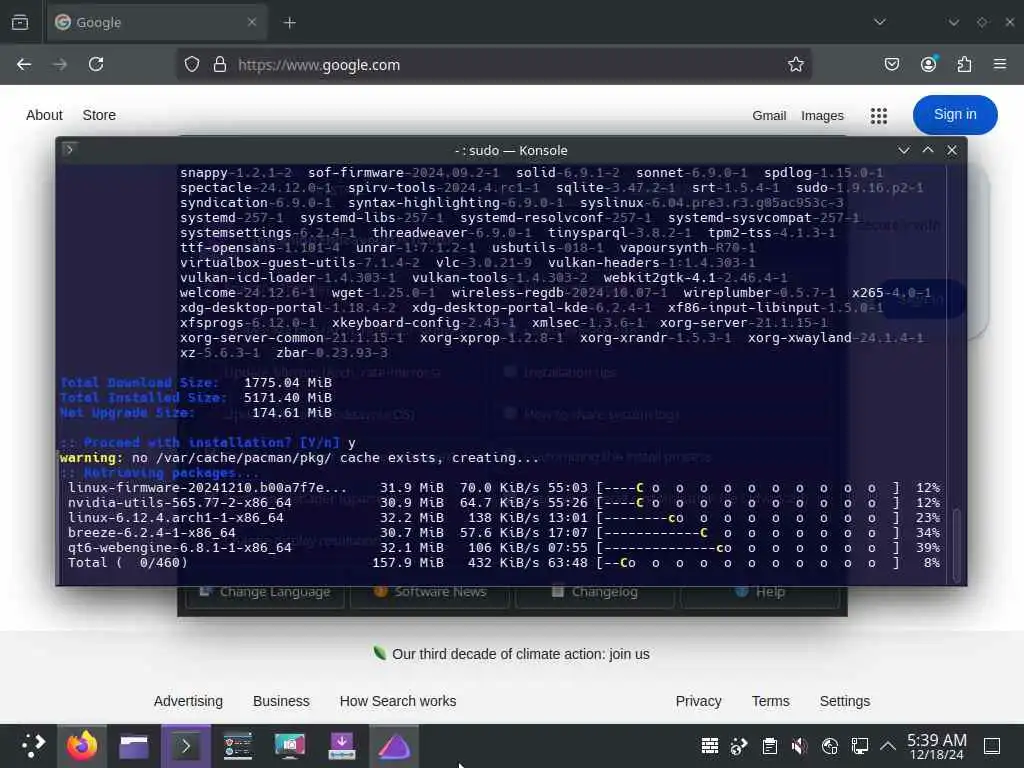Image resolution: width=1024 pixels, height=768 pixels.
Task: Open the Google Images link
Action: click(x=822, y=116)
